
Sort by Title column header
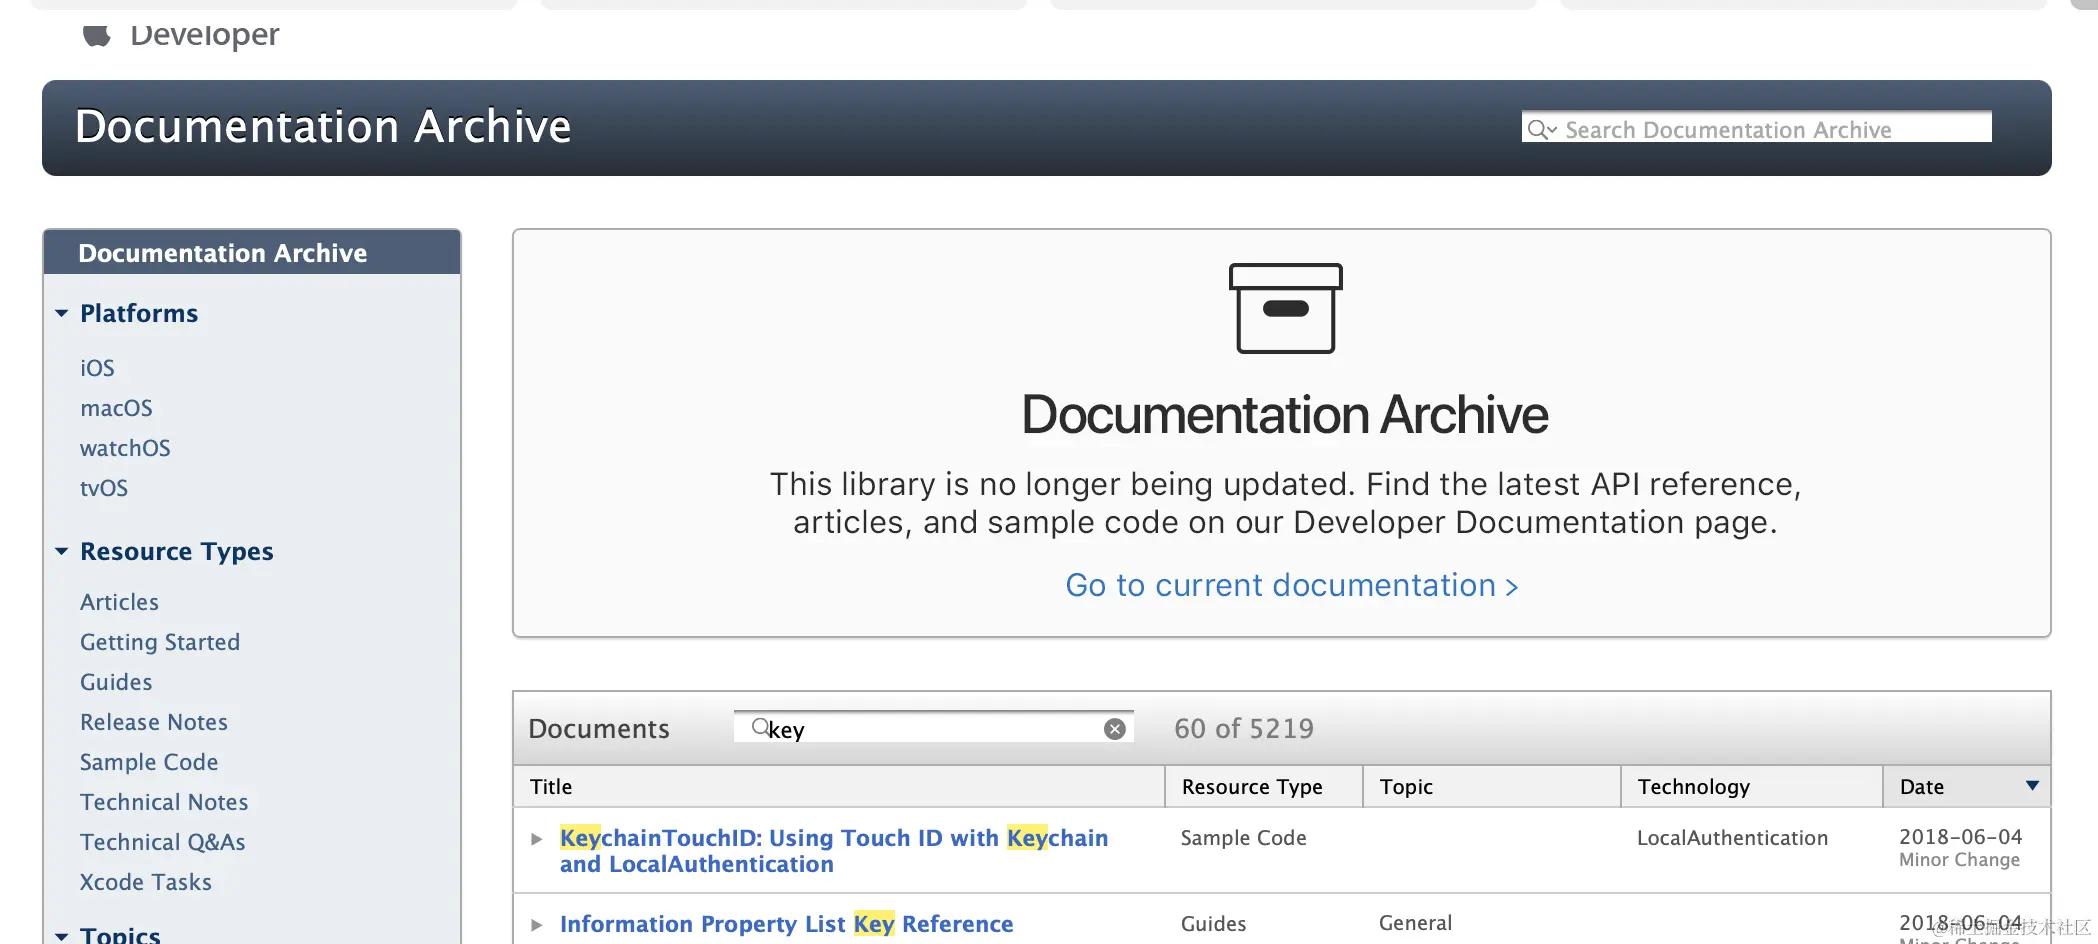(839, 787)
